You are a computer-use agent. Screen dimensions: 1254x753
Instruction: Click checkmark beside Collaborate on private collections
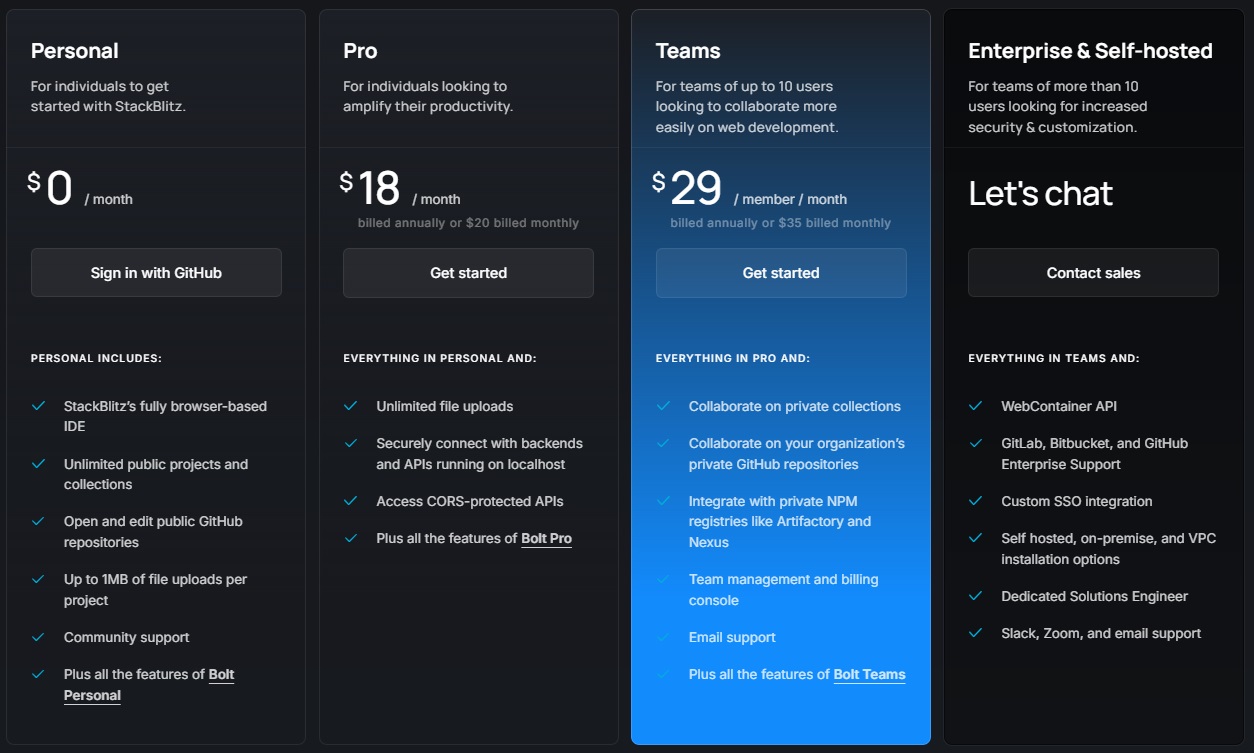click(x=663, y=406)
